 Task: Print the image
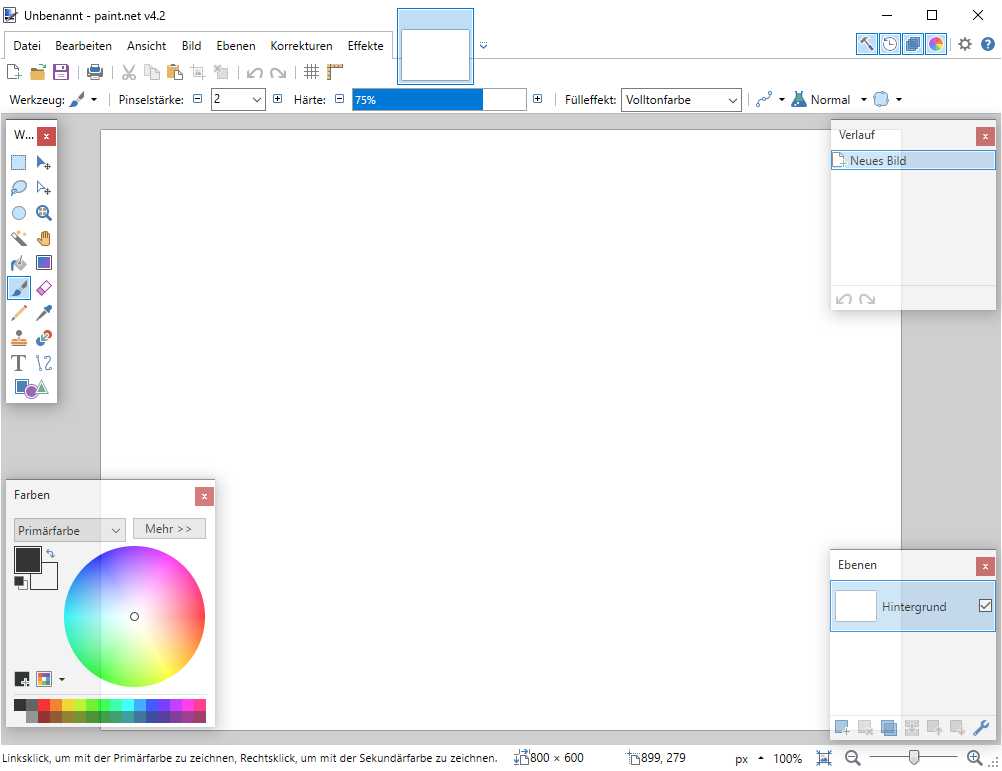click(95, 72)
